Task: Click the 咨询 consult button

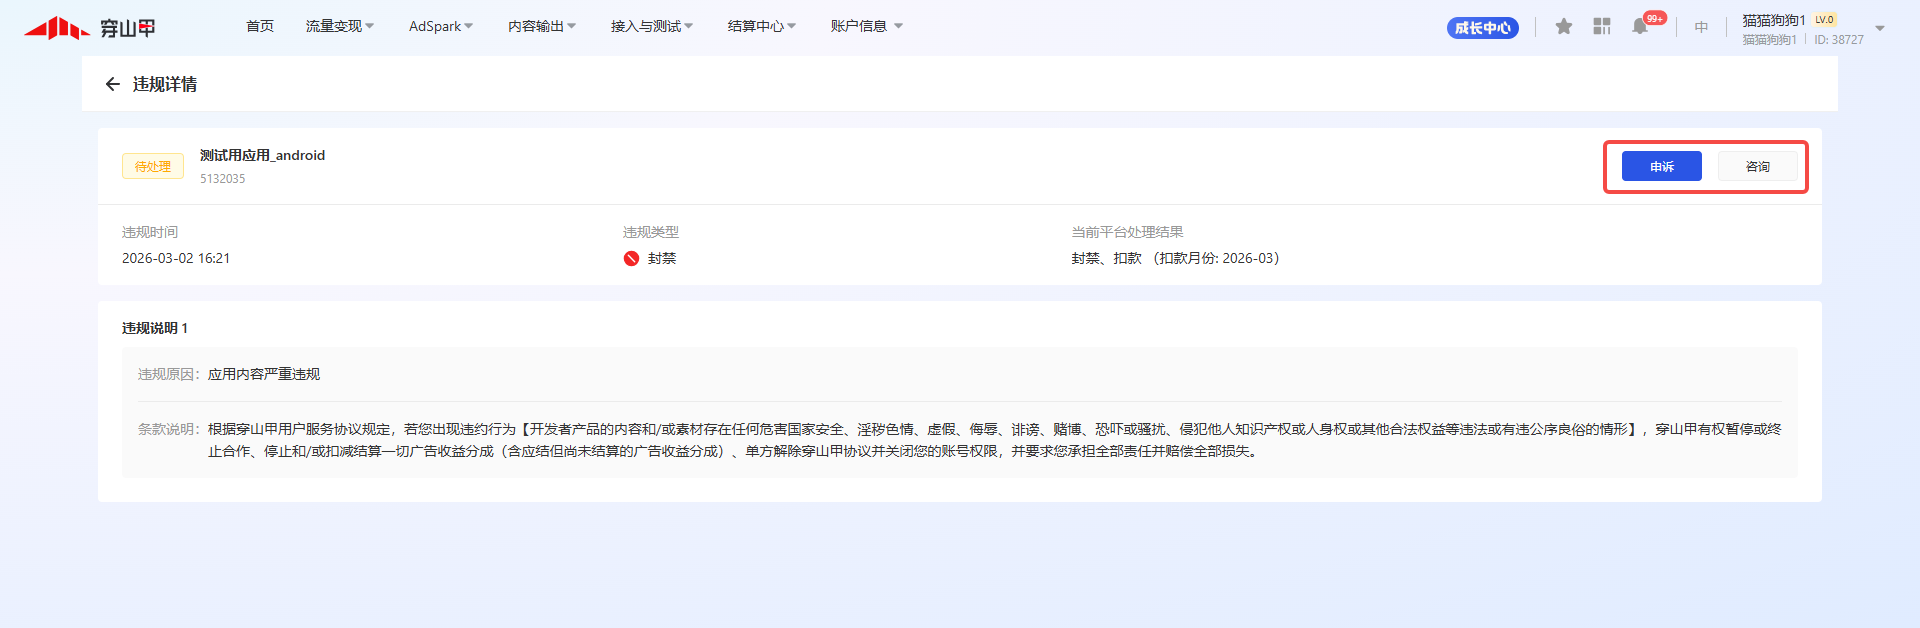Action: pyautogui.click(x=1757, y=167)
